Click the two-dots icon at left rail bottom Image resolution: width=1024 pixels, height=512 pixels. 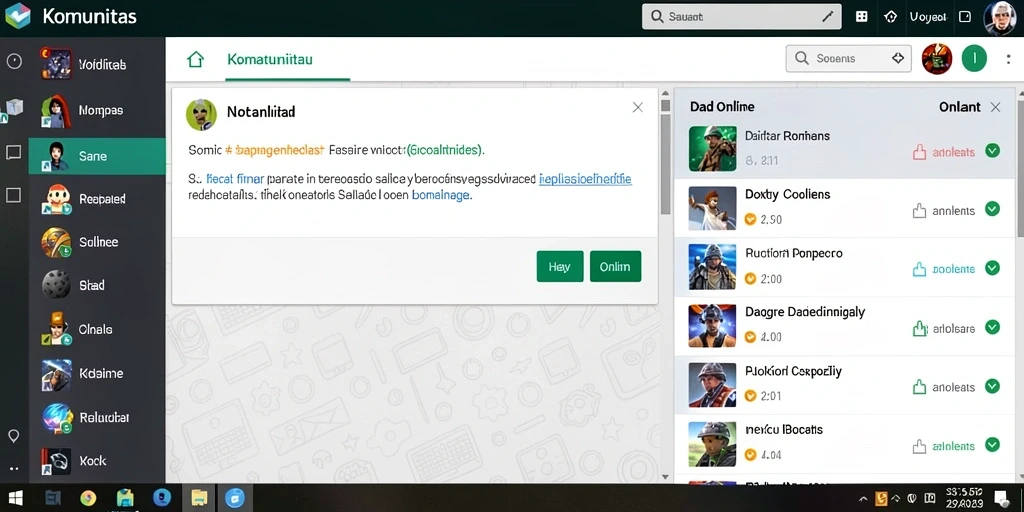[13, 469]
